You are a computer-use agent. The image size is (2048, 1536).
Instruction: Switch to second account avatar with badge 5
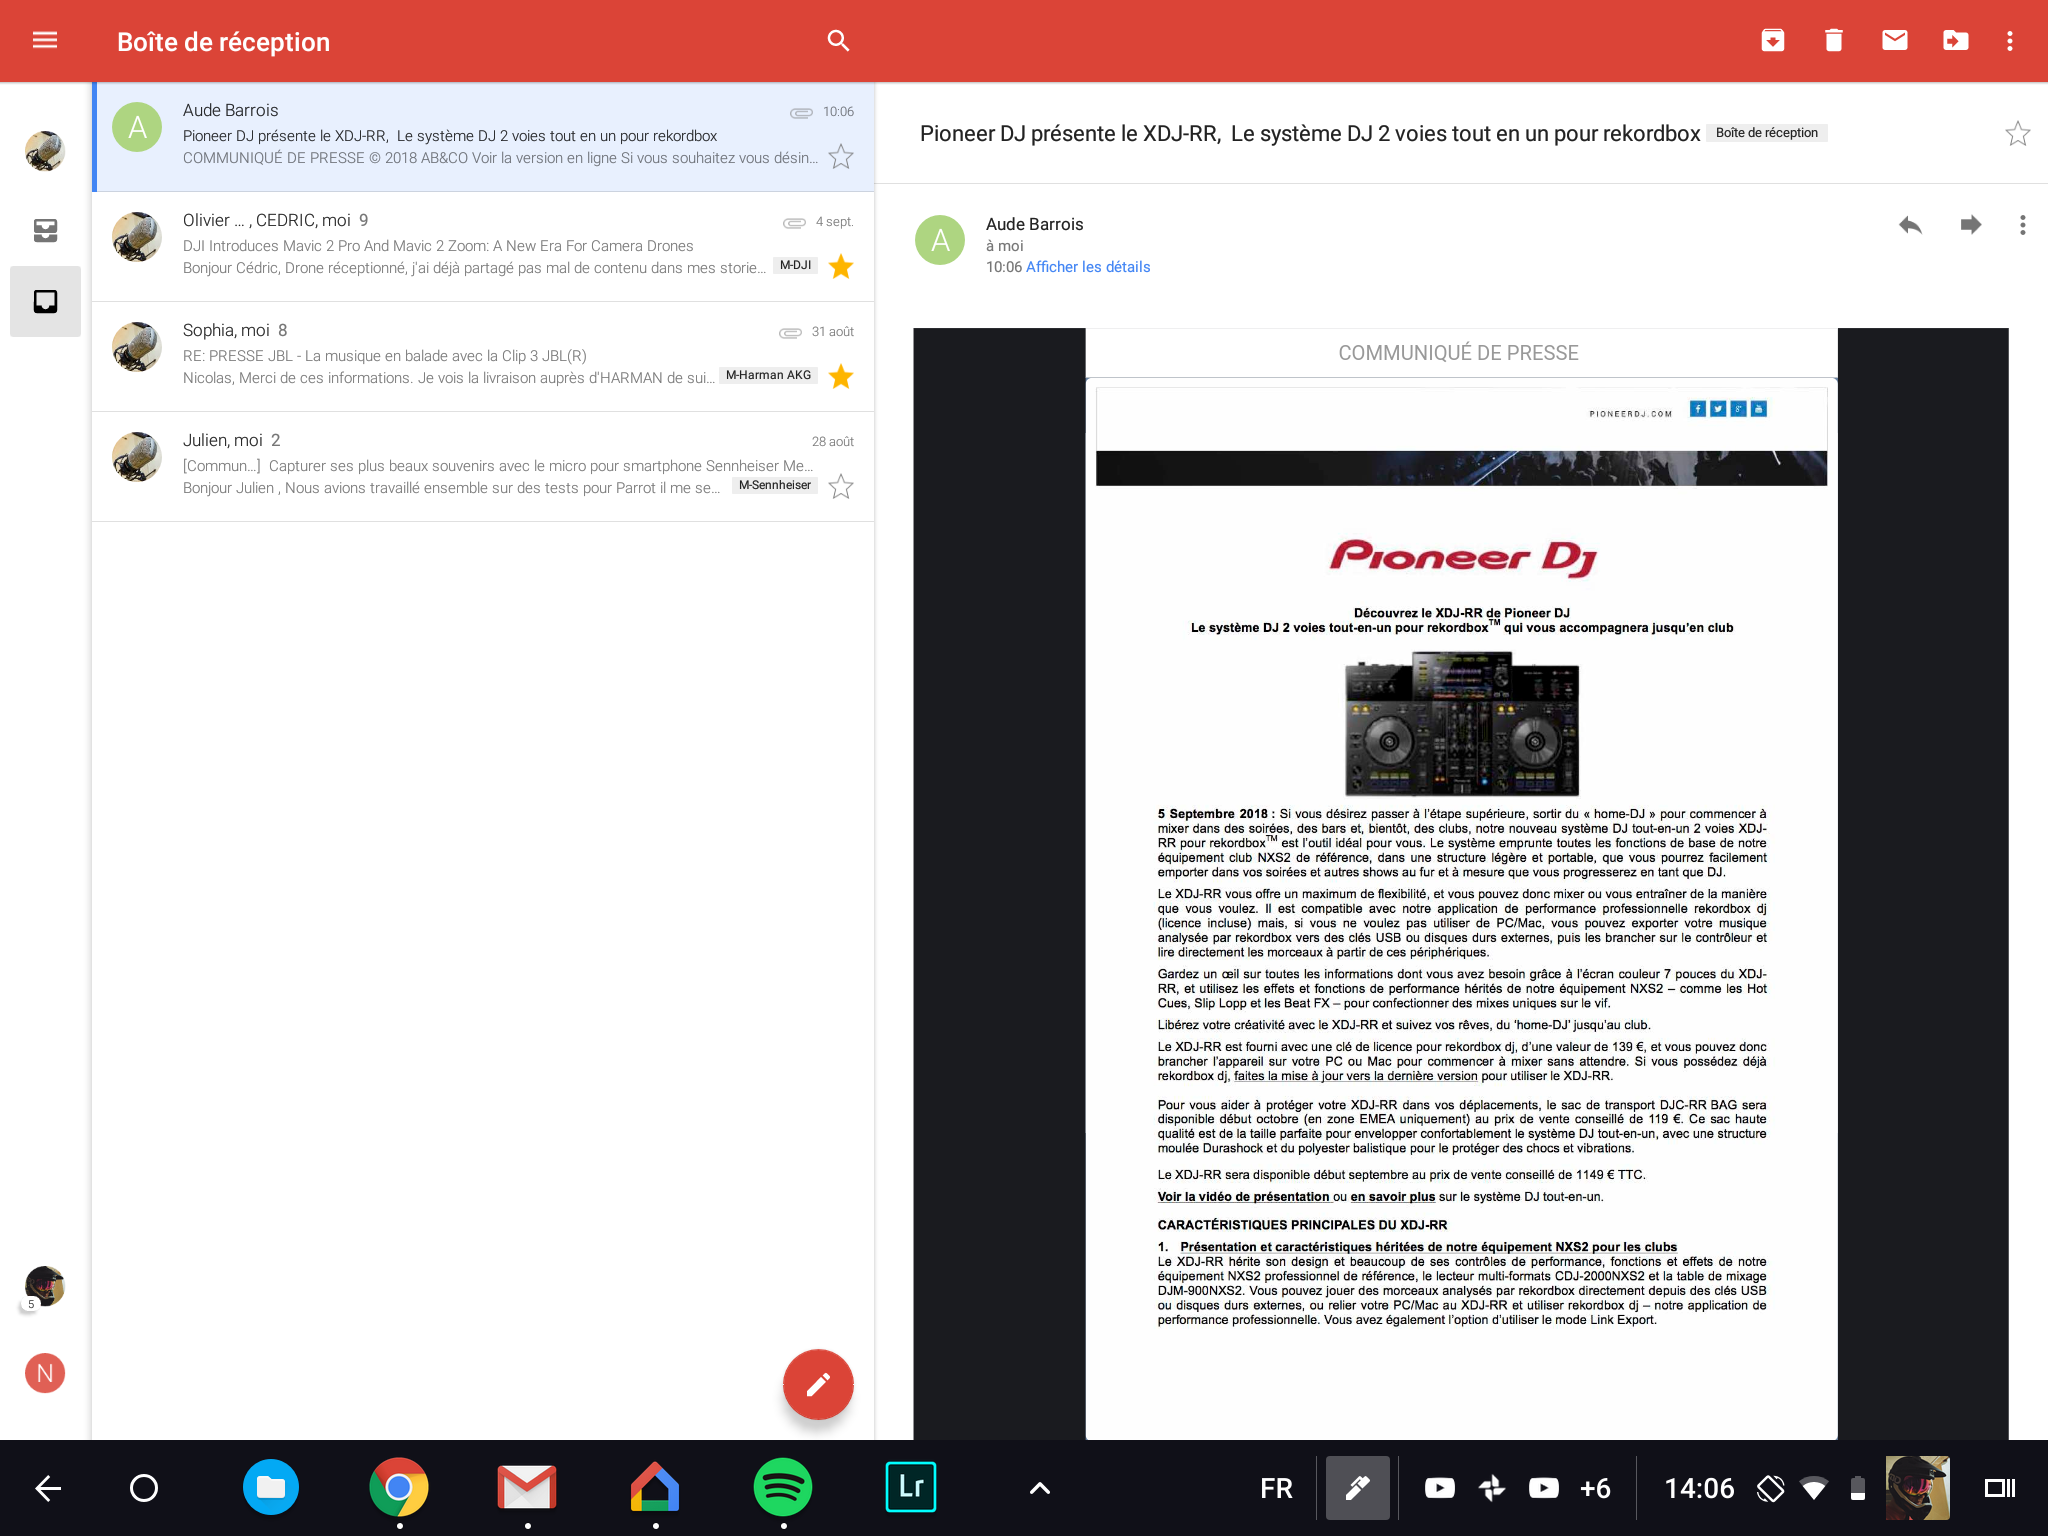tap(44, 1287)
